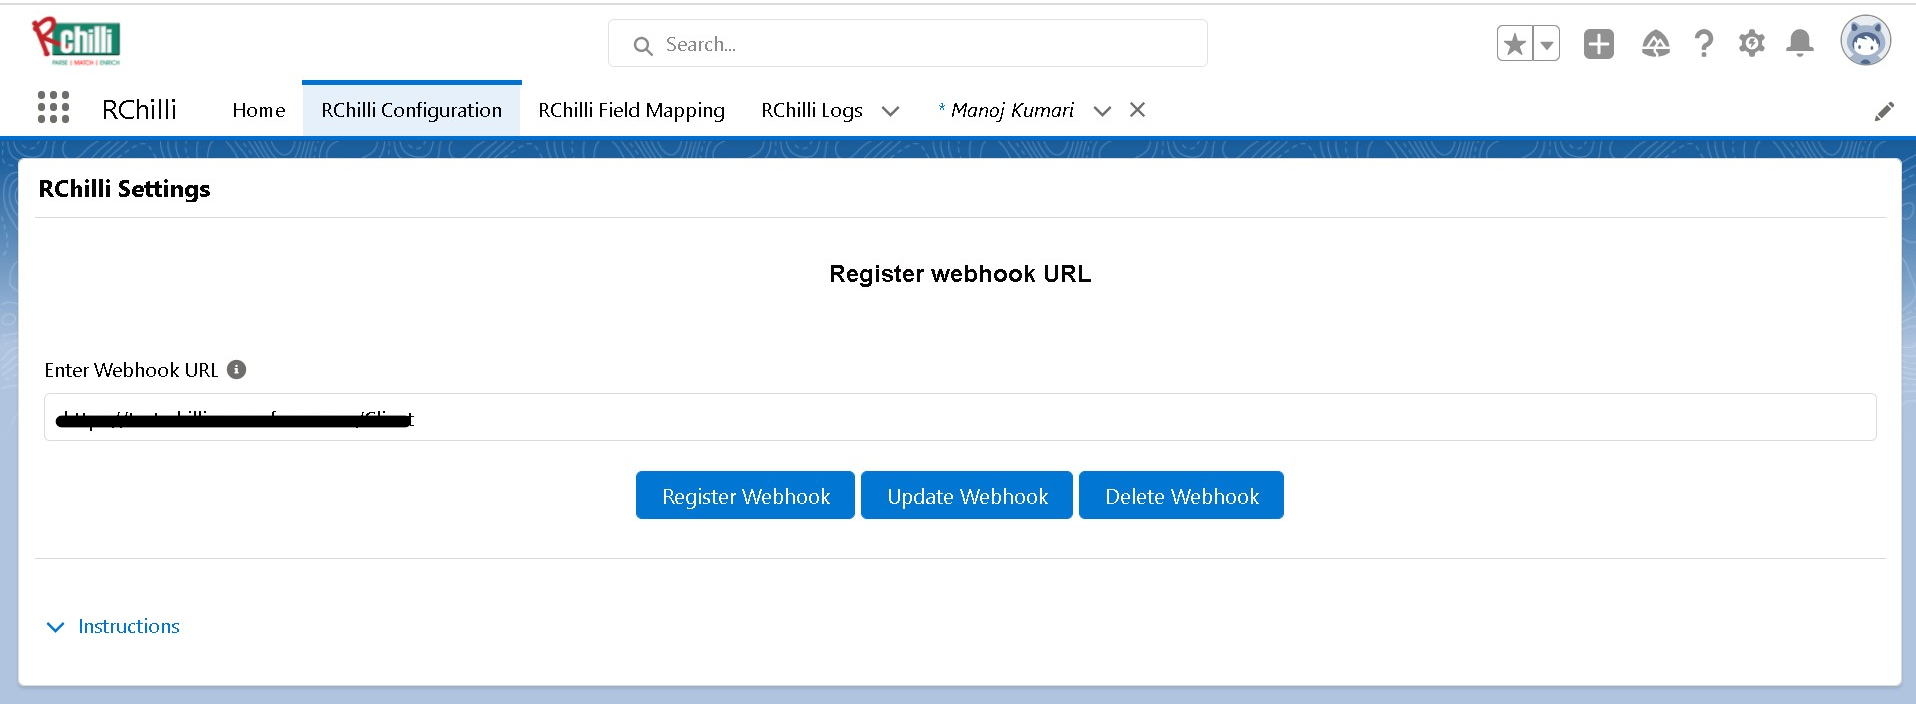The image size is (1916, 704).
Task: Open the Notifications bell
Action: [1799, 44]
